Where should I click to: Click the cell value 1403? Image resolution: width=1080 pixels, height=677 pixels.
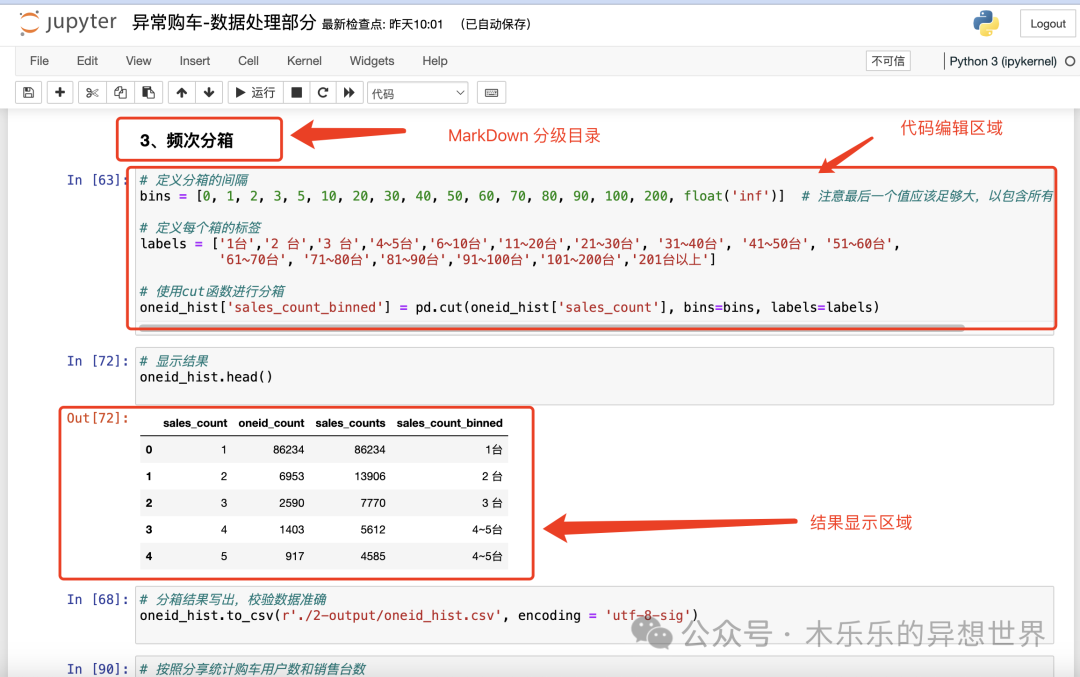coord(291,530)
